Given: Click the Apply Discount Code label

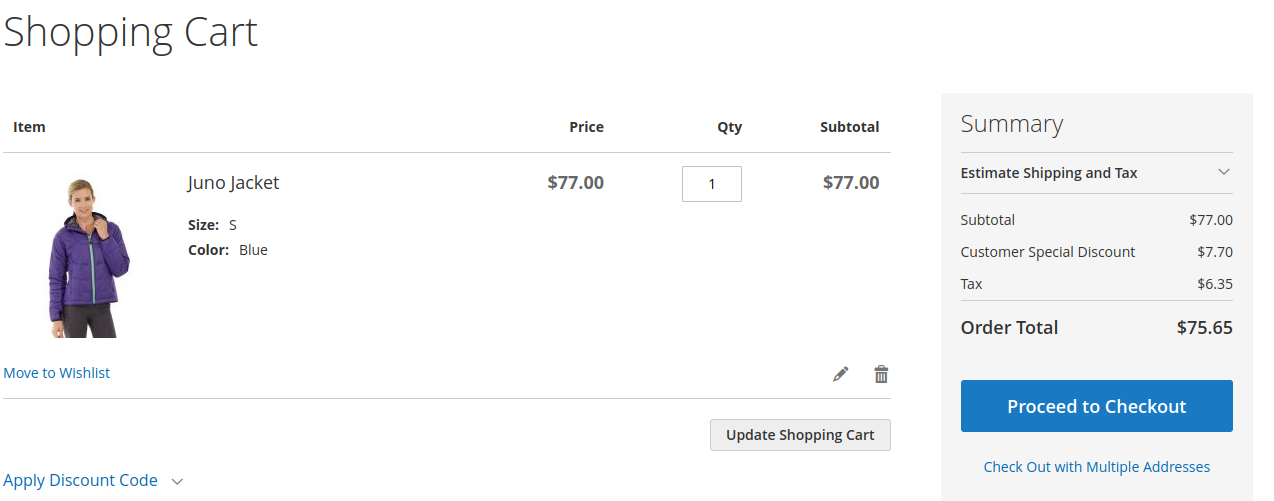Looking at the screenshot, I should click(80, 480).
